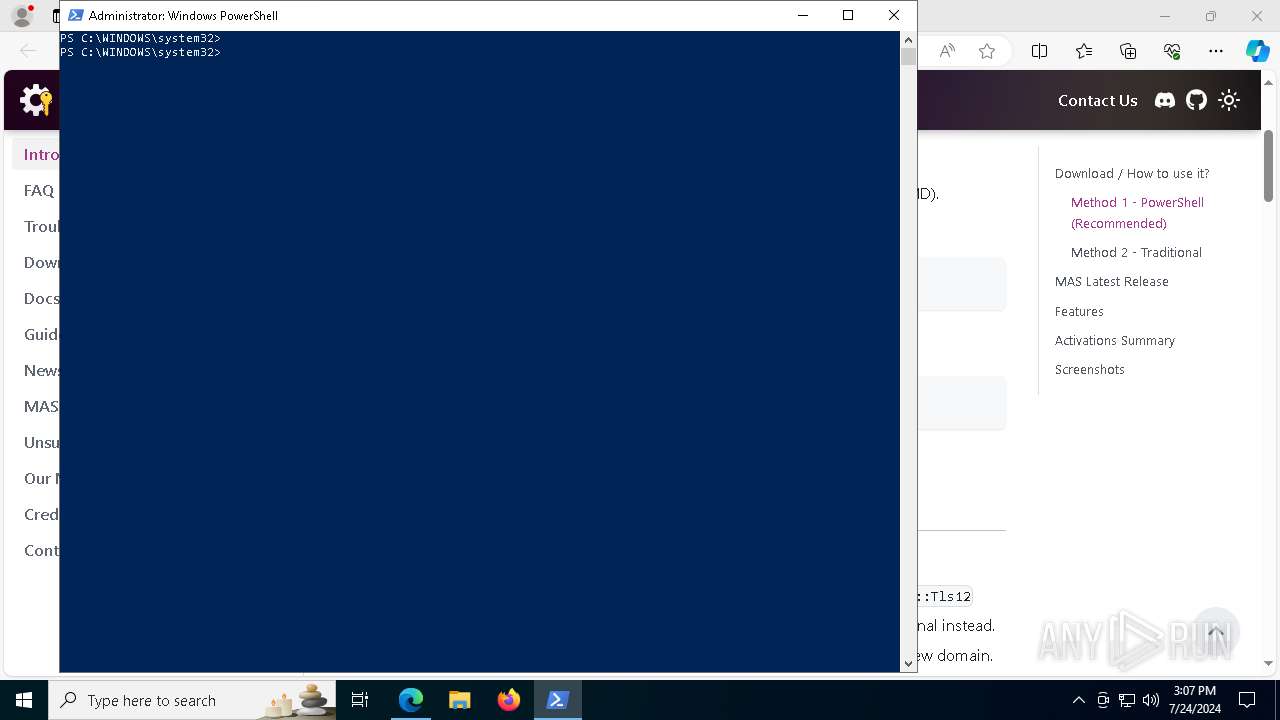
Task: Open File Explorer from taskbar
Action: 460,700
